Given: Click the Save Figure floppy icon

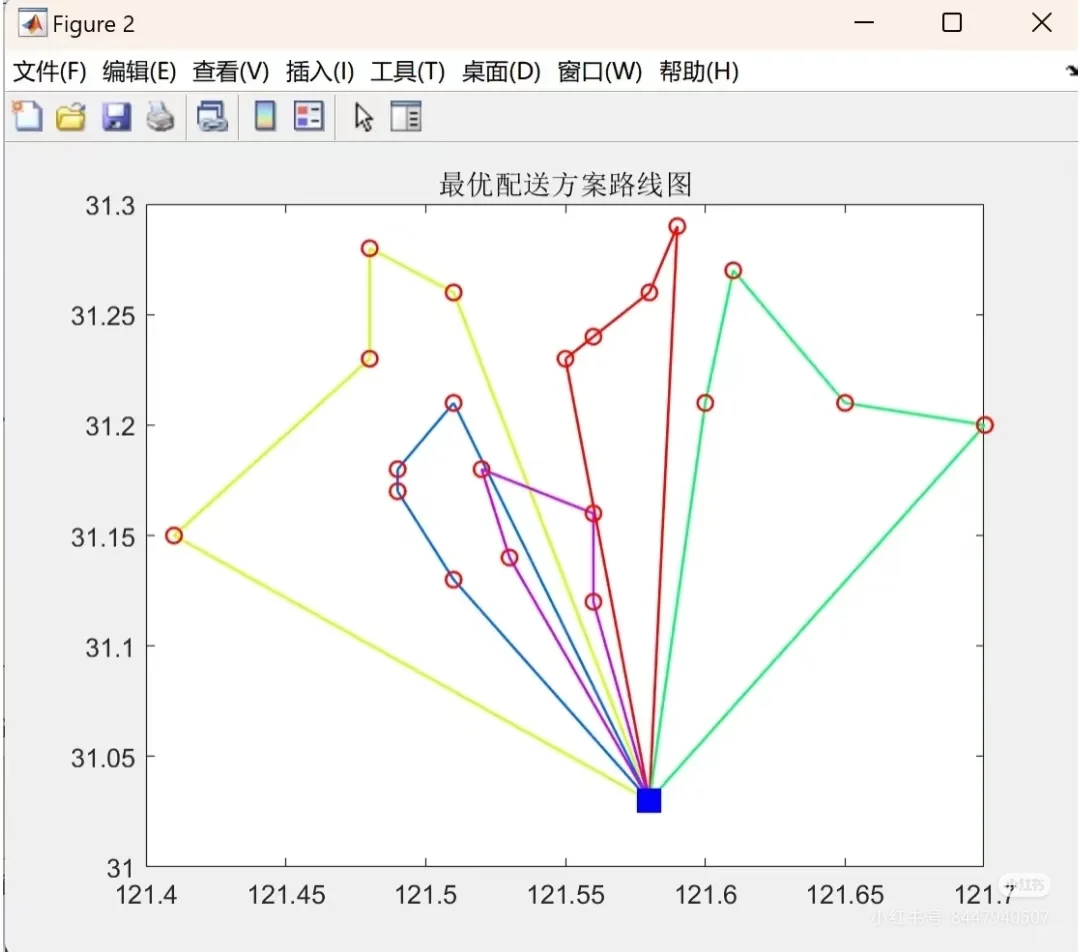Looking at the screenshot, I should pos(116,116).
